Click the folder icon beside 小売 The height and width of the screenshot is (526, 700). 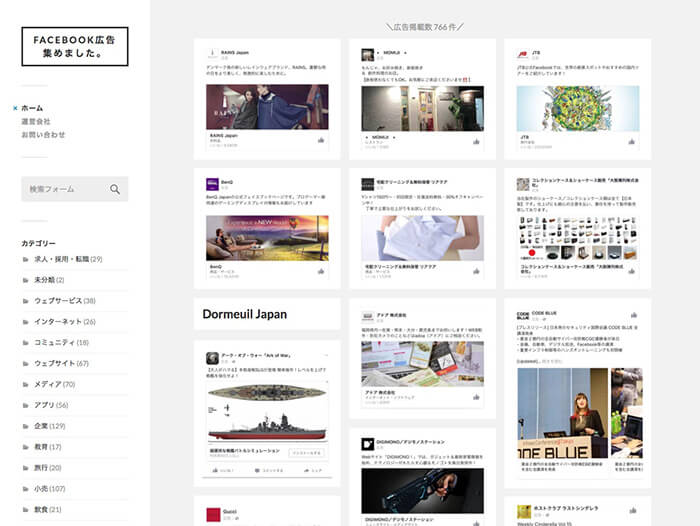tap(25, 489)
